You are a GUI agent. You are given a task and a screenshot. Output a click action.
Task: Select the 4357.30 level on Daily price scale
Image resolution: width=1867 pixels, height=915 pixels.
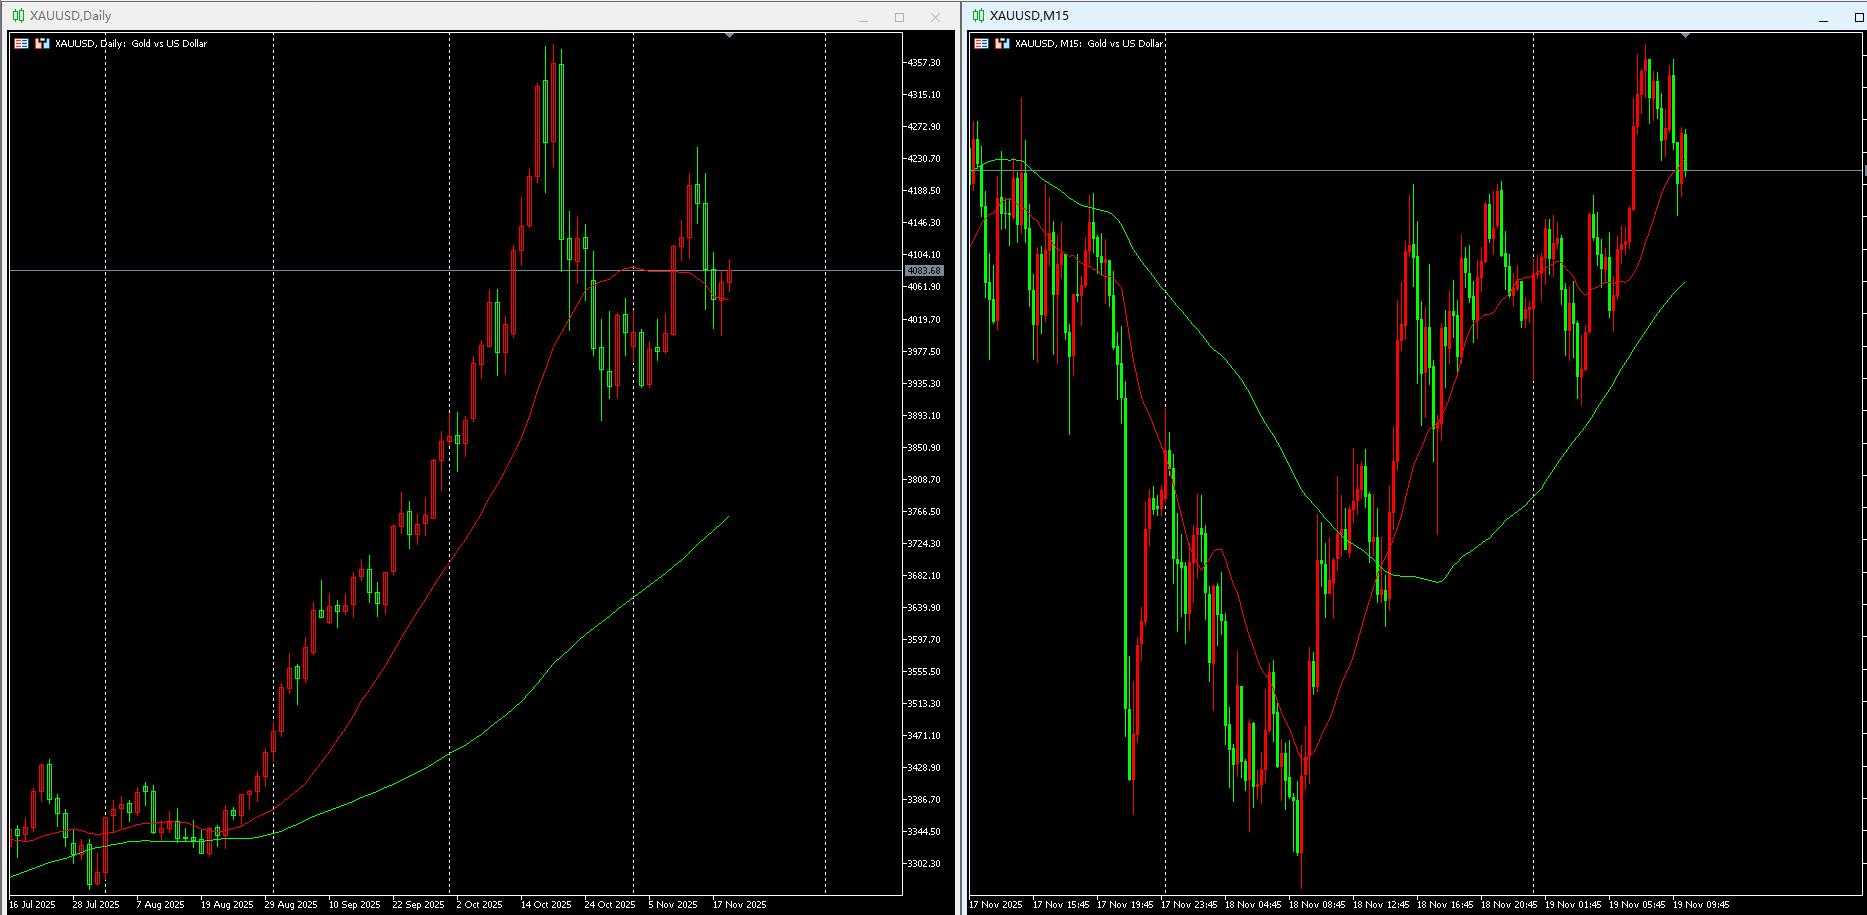coord(923,62)
